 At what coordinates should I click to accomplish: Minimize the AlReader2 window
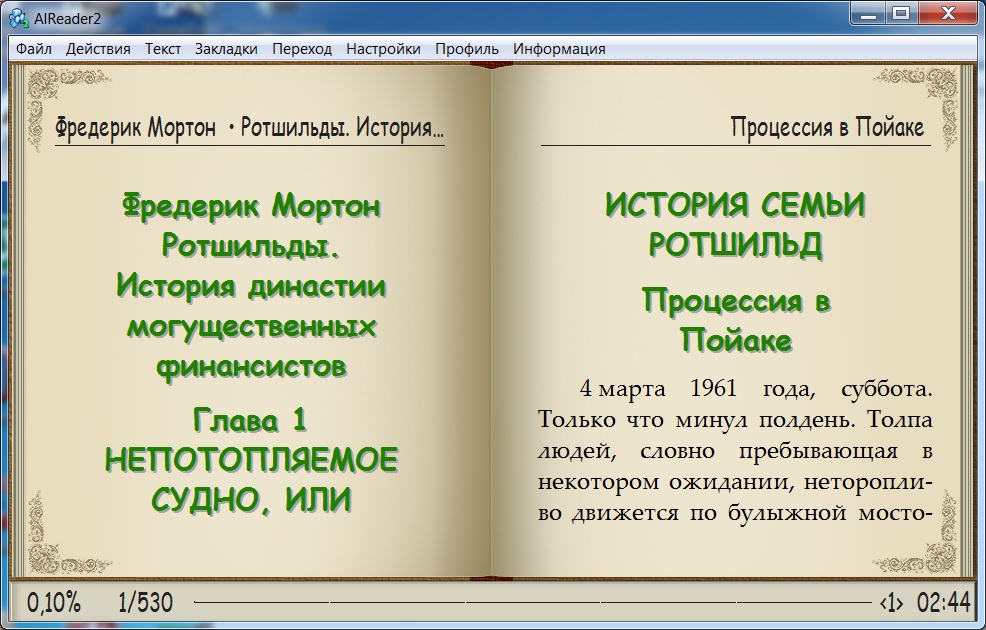point(868,13)
